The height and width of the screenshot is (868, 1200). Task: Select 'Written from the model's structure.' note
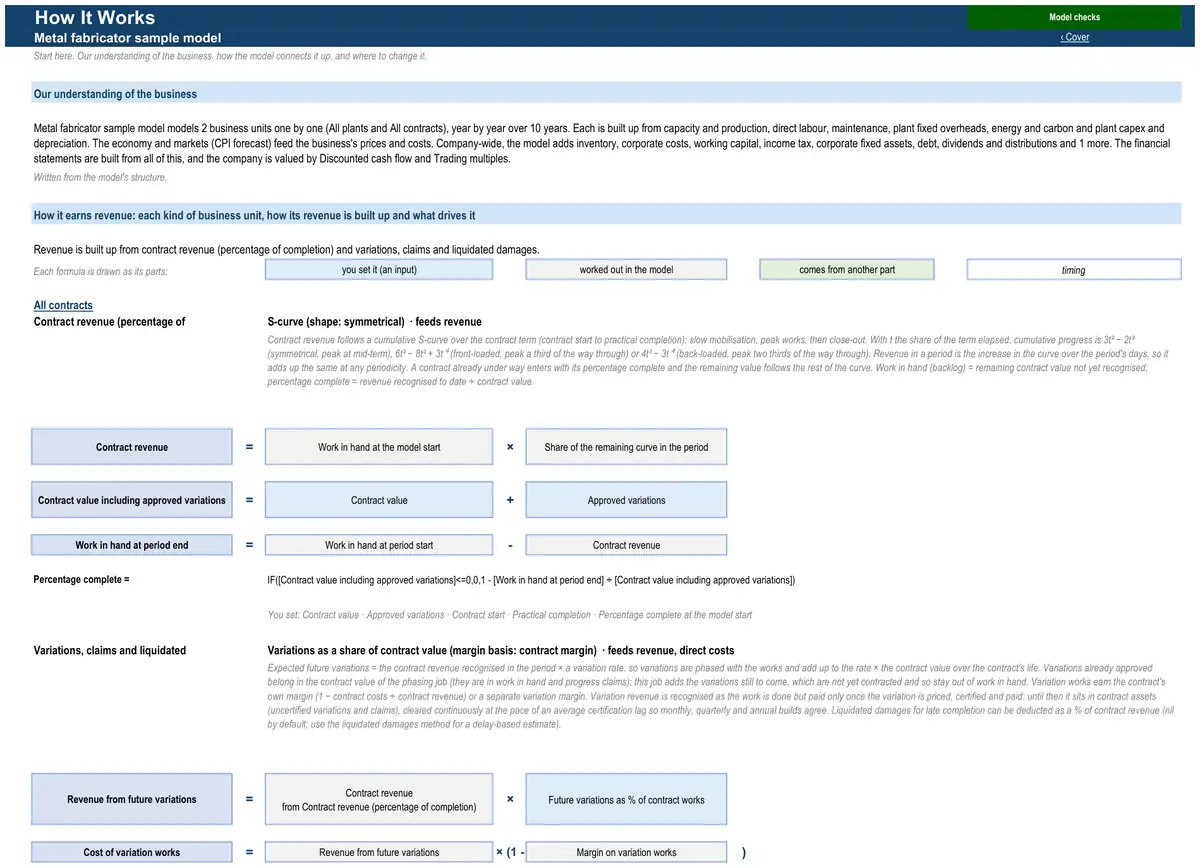point(101,177)
